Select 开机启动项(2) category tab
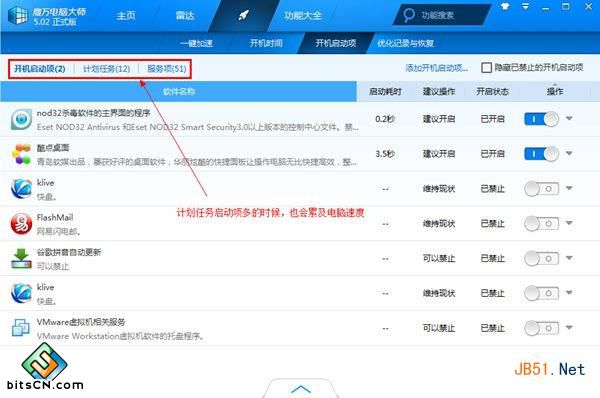 pyautogui.click(x=40, y=69)
